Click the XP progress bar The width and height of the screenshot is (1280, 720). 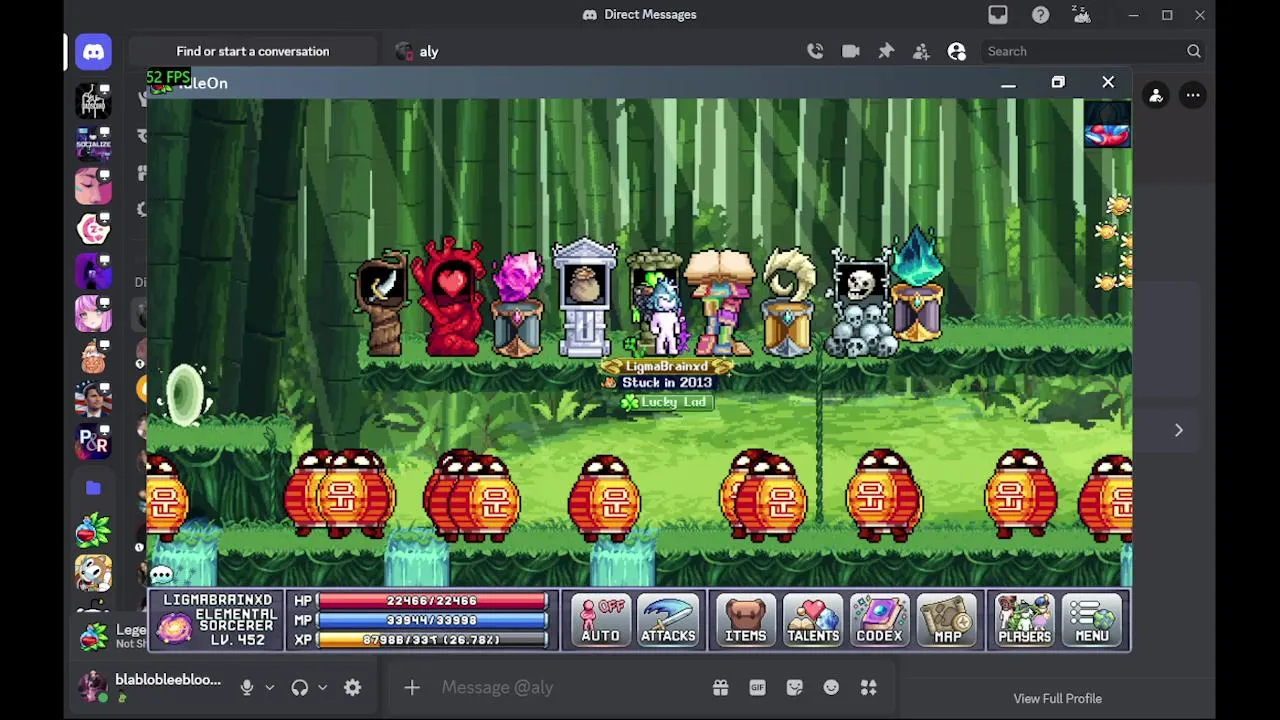432,639
